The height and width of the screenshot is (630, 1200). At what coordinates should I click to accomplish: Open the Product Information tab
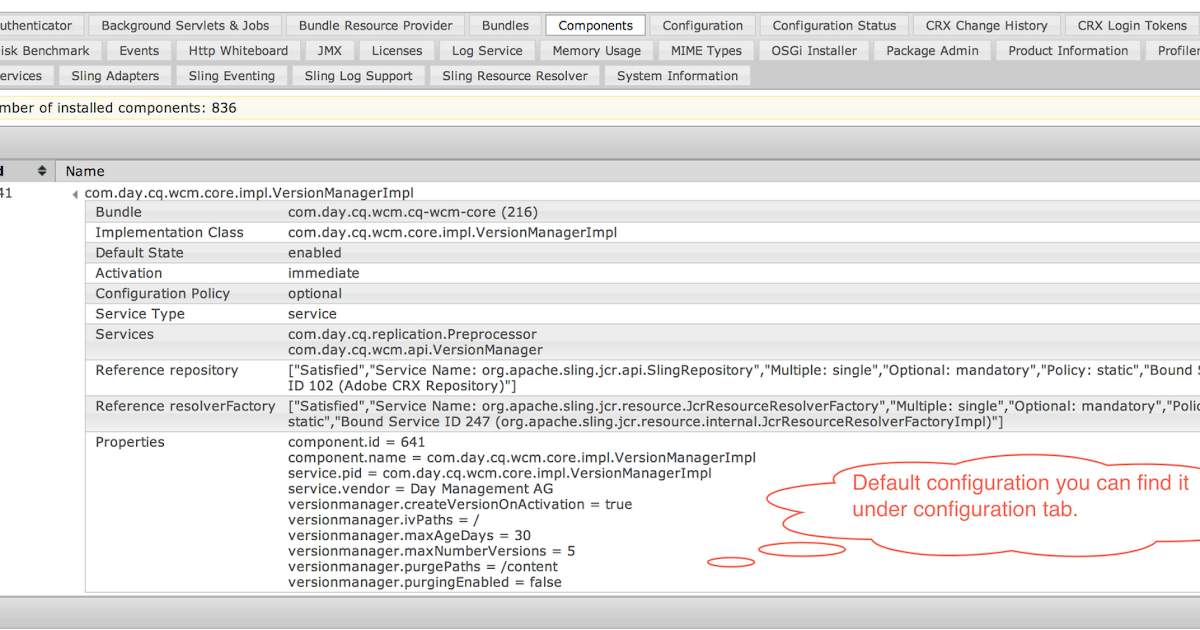[x=1068, y=50]
